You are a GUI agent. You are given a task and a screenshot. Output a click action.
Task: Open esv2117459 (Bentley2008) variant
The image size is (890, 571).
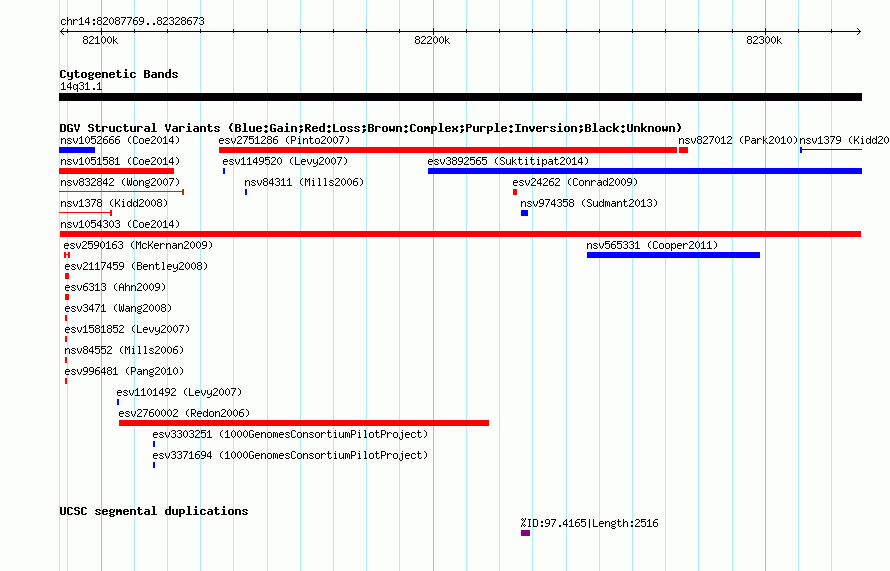(x=136, y=266)
